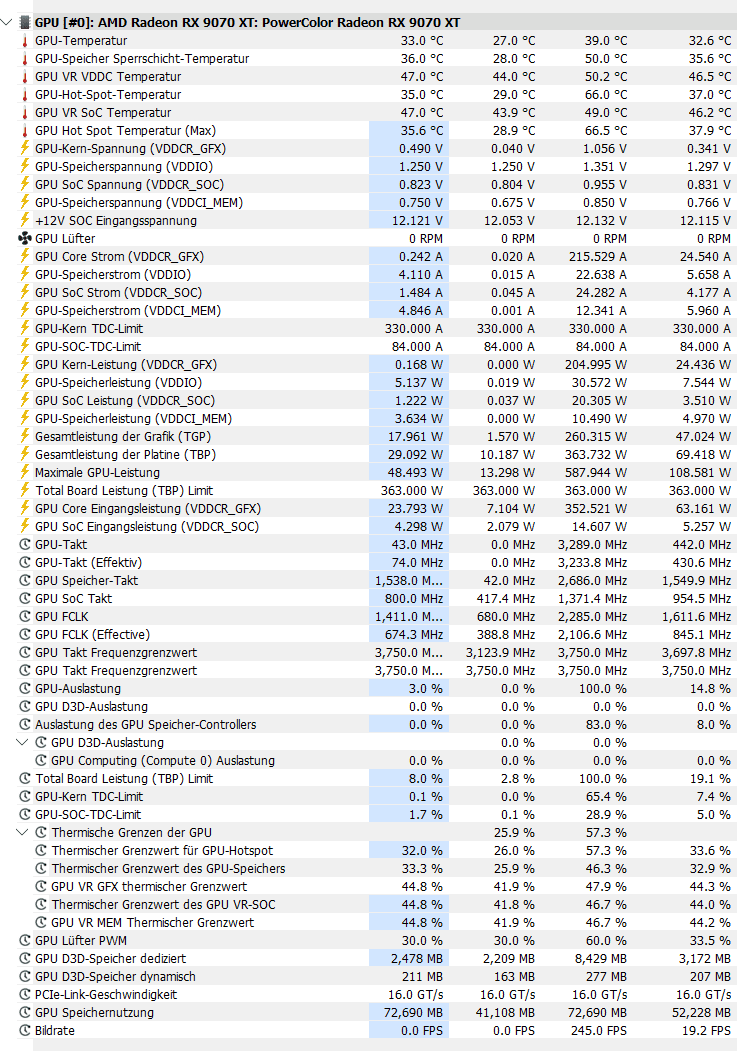The height and width of the screenshot is (1051, 754).
Task: Click the 245.0 FPS maximum Bildrate value
Action: 599,1030
